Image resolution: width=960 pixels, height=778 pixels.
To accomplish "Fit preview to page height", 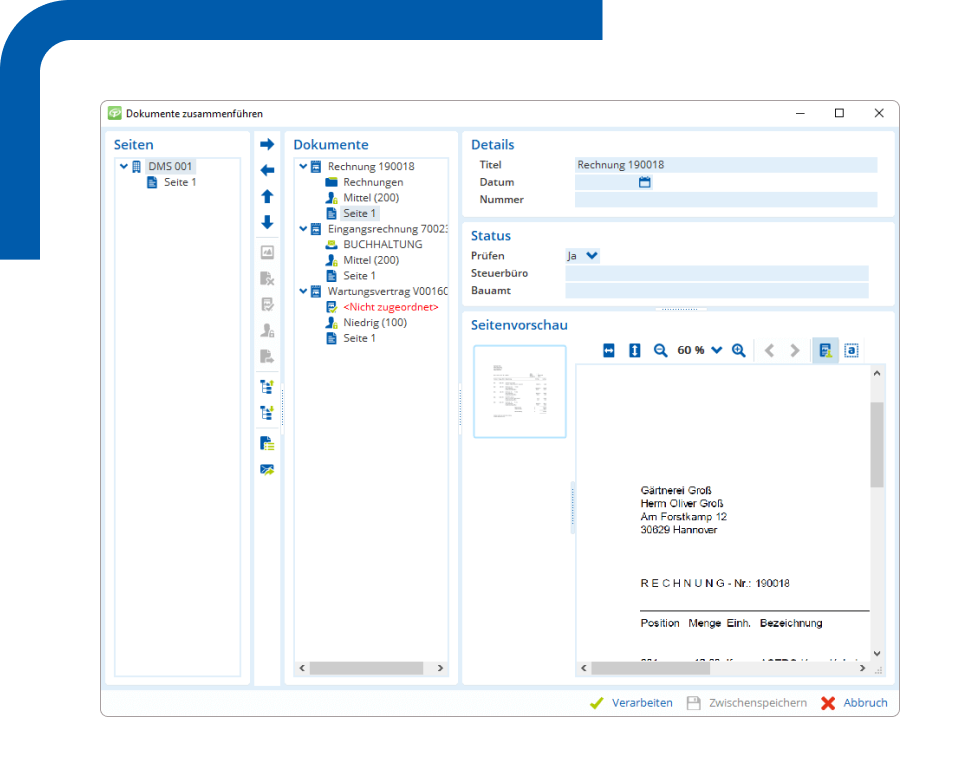I will [634, 350].
